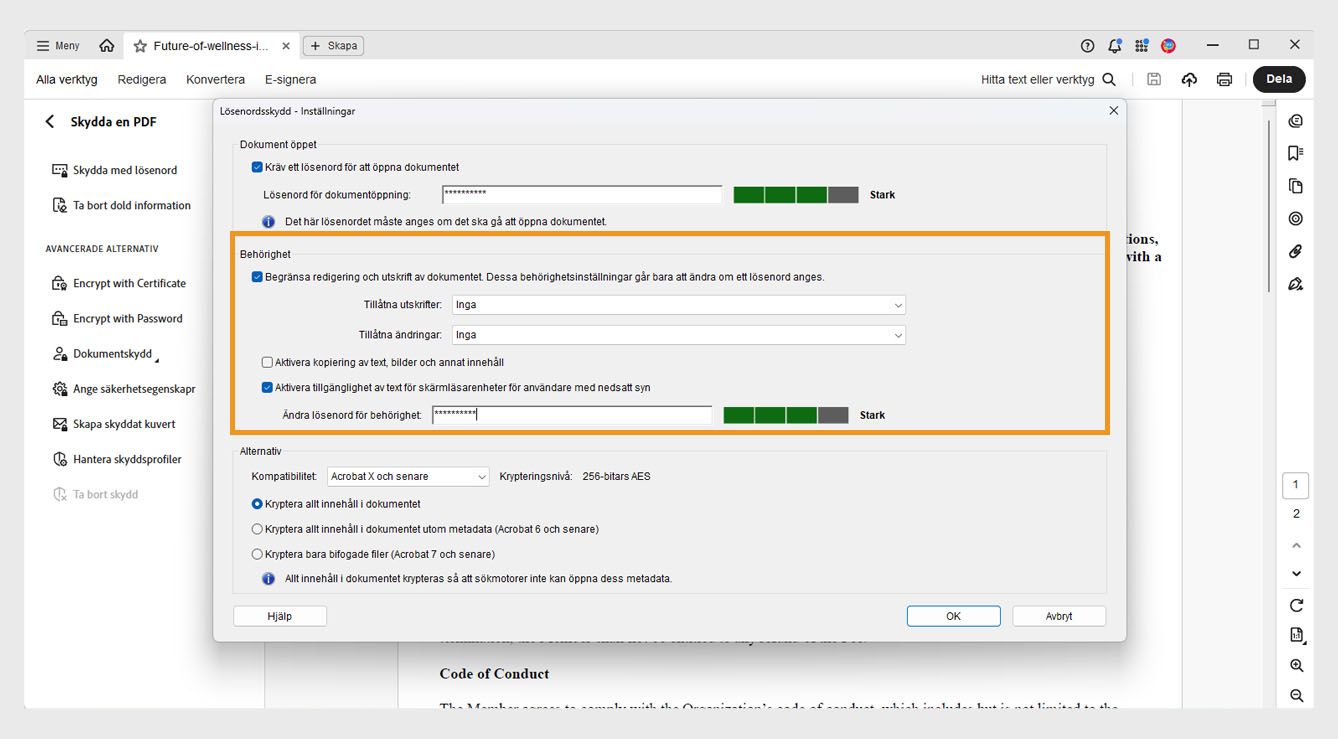Image resolution: width=1338 pixels, height=739 pixels.
Task: Confirm the dialog with OK
Action: coord(953,616)
